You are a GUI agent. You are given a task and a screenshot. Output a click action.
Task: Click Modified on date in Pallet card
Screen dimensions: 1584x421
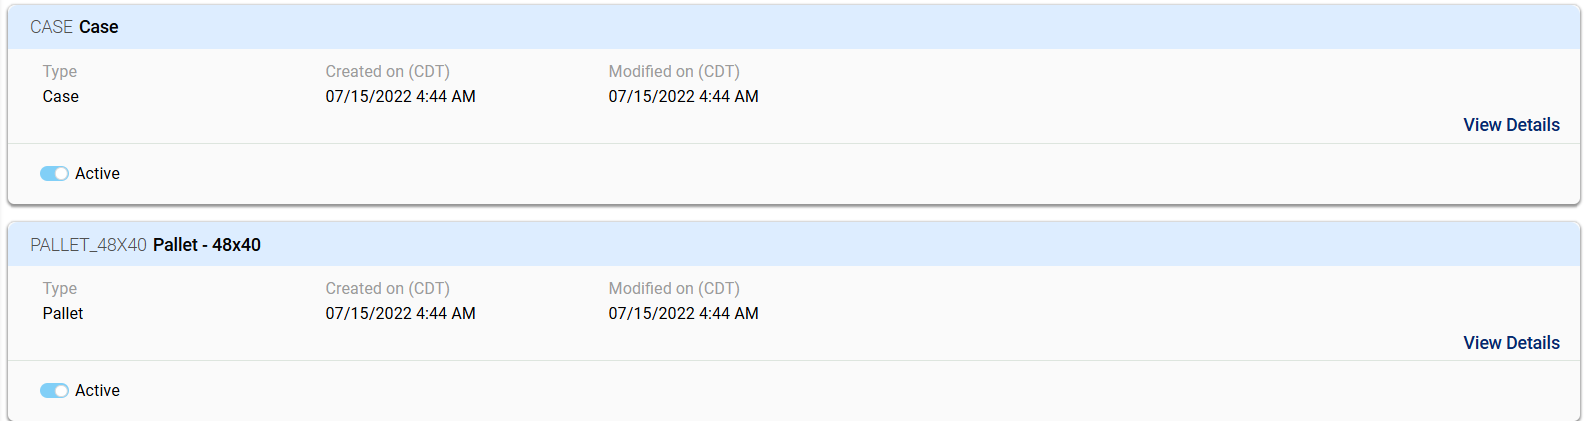point(683,314)
